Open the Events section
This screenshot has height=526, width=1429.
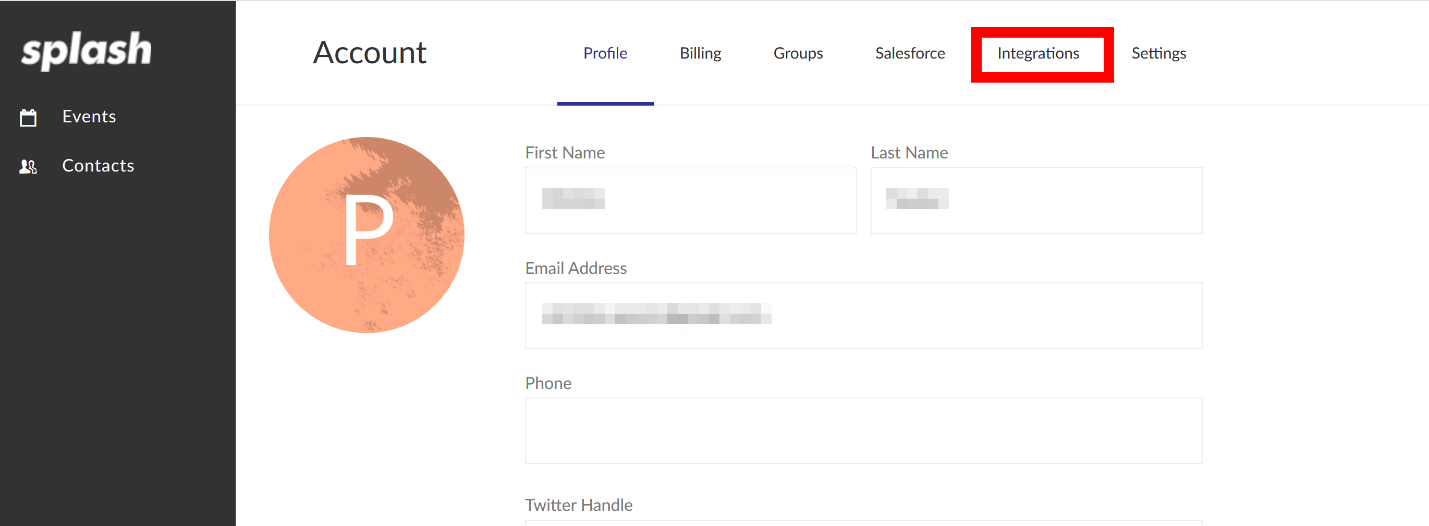tap(89, 116)
